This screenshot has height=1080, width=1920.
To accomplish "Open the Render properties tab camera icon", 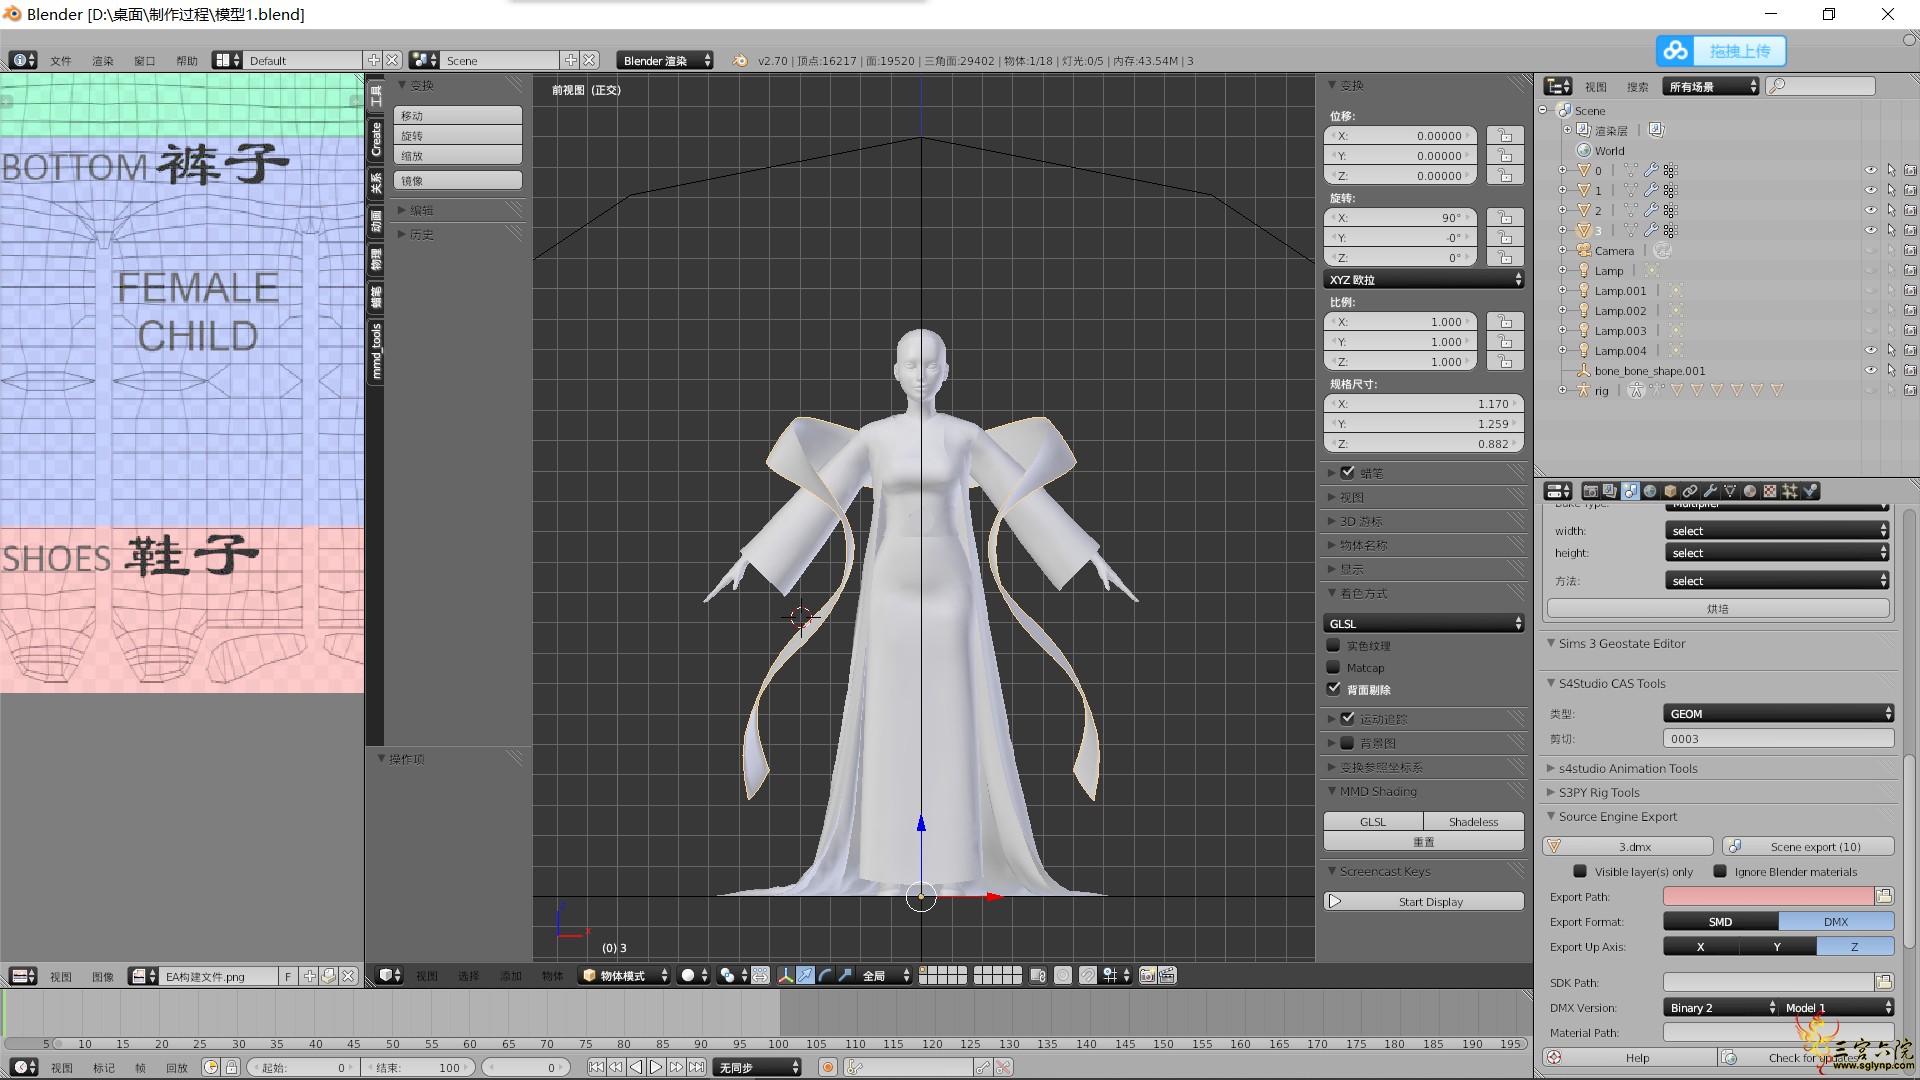I will tap(1591, 491).
